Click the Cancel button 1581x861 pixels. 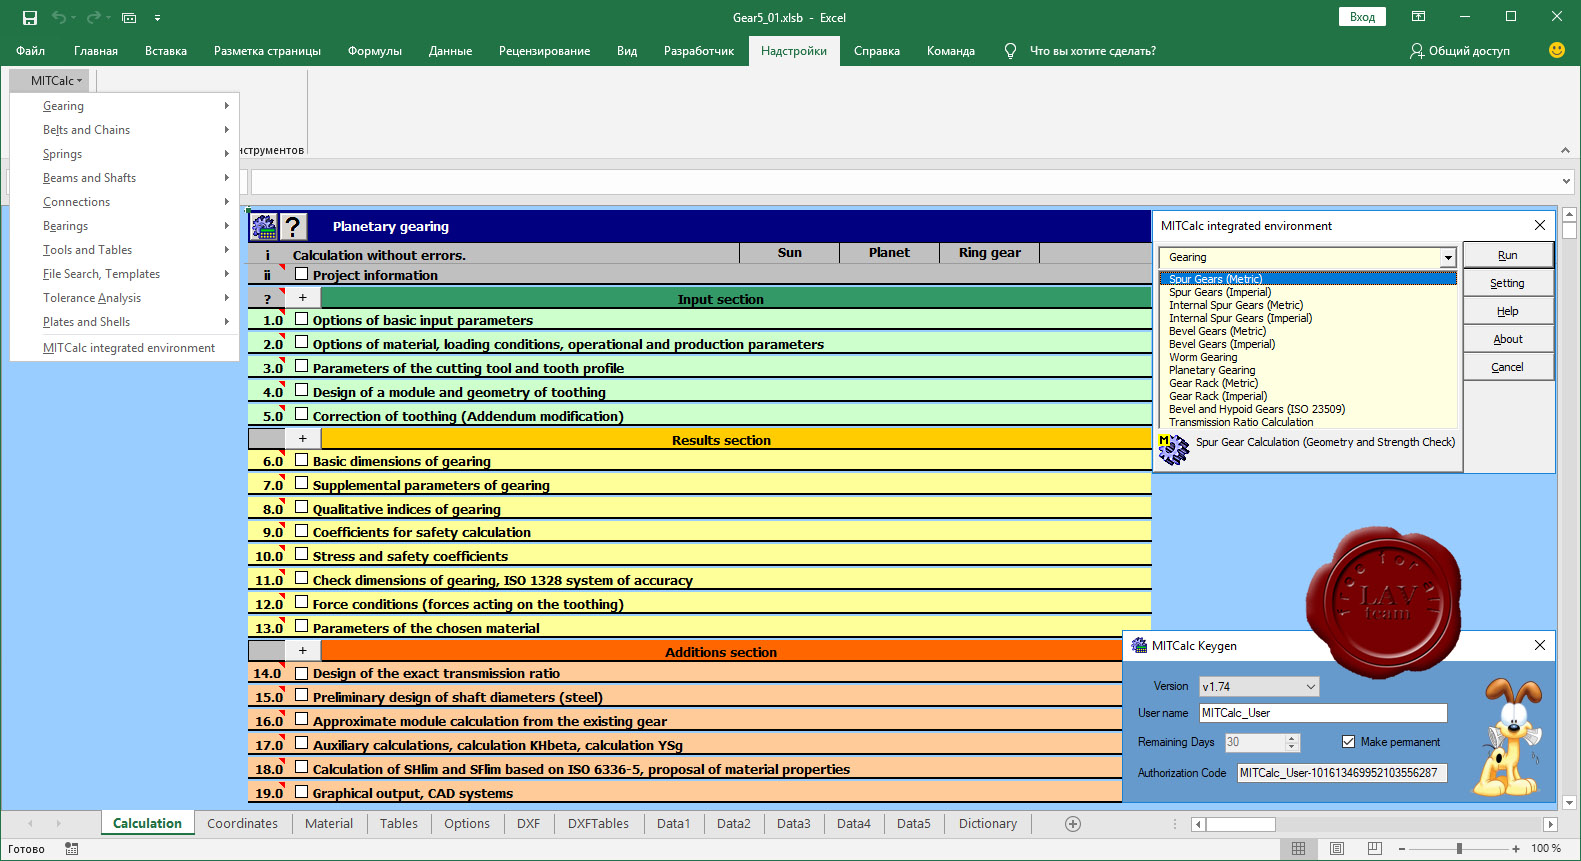point(1508,367)
